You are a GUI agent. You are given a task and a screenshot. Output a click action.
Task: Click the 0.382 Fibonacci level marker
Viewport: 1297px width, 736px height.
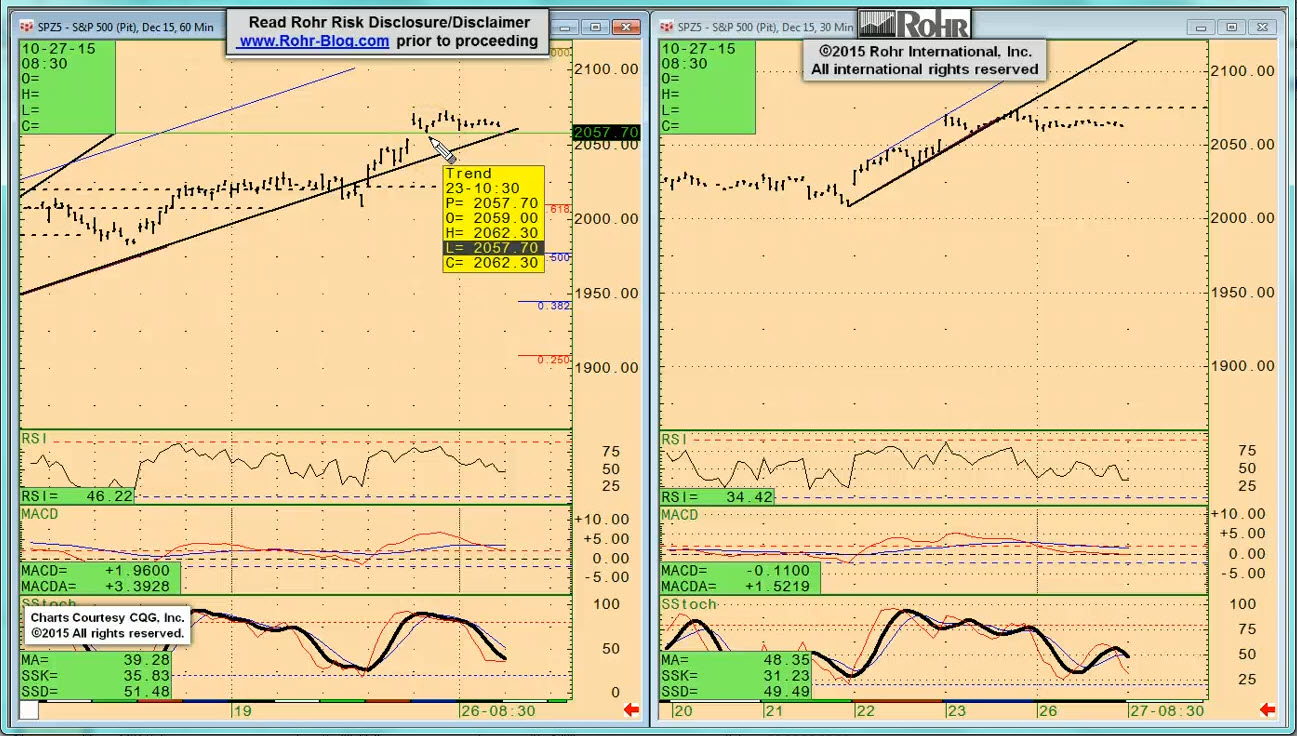553,305
